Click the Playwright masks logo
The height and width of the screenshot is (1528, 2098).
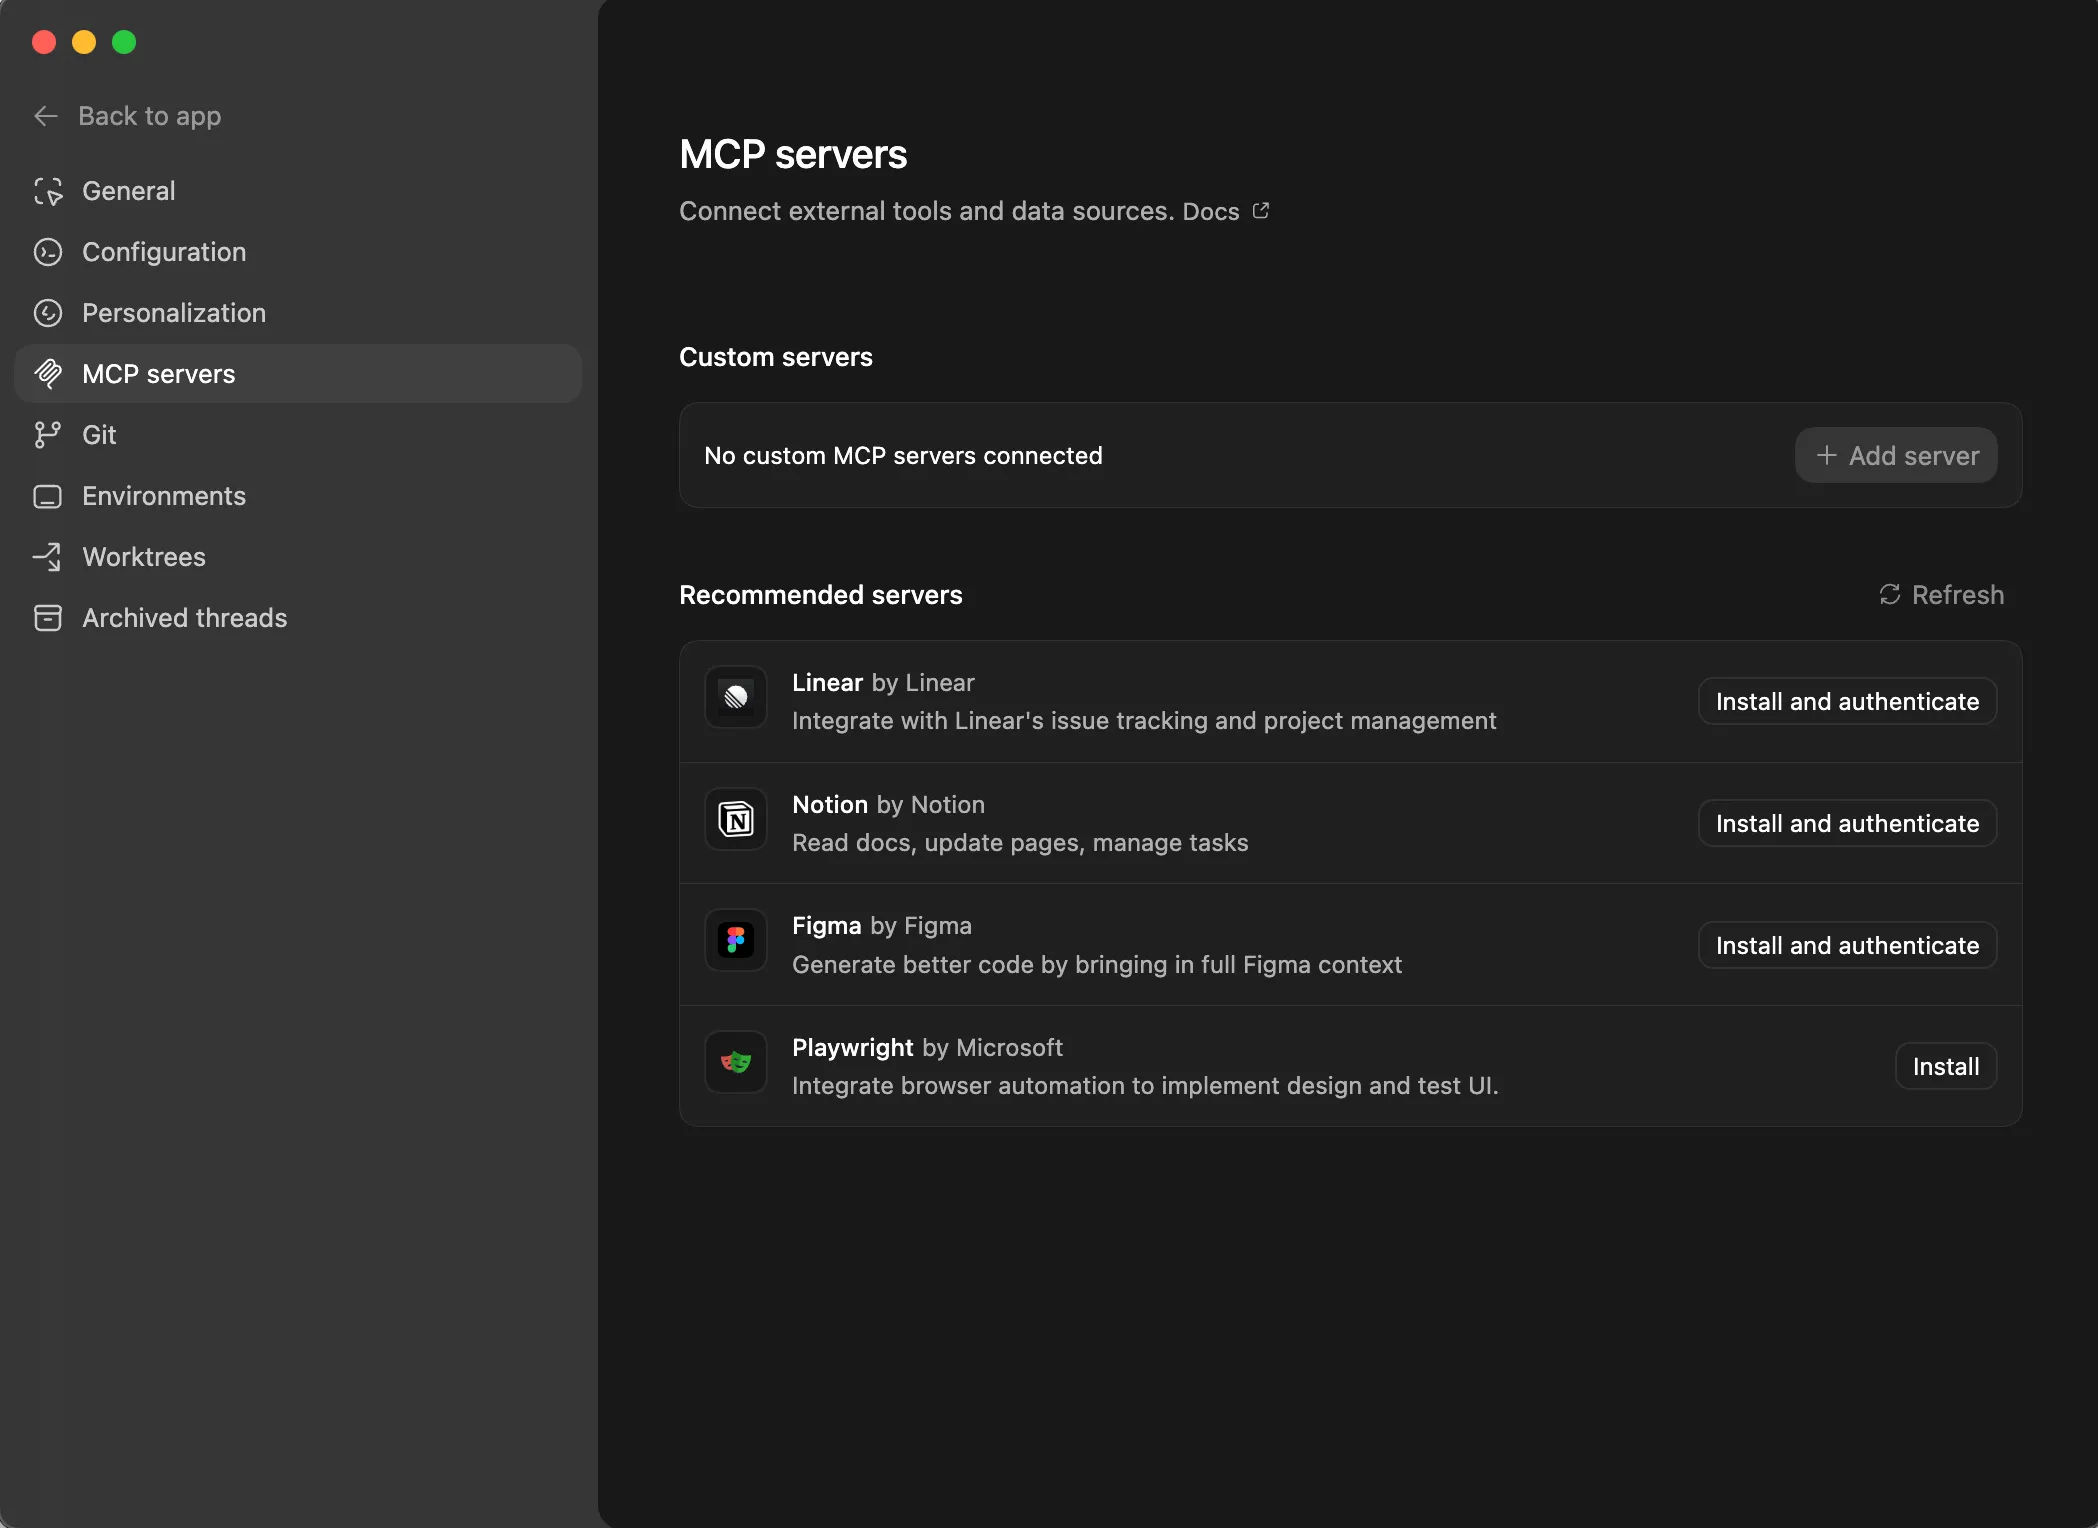coord(735,1062)
